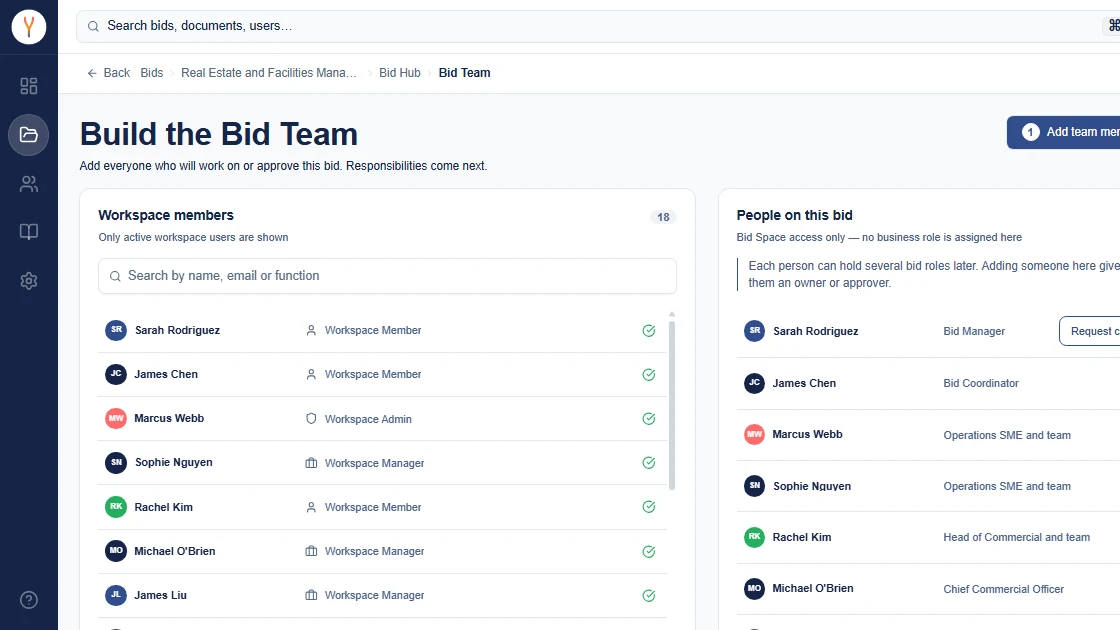The height and width of the screenshot is (630, 1120).
Task: Click the Add team member button
Action: point(1064,132)
